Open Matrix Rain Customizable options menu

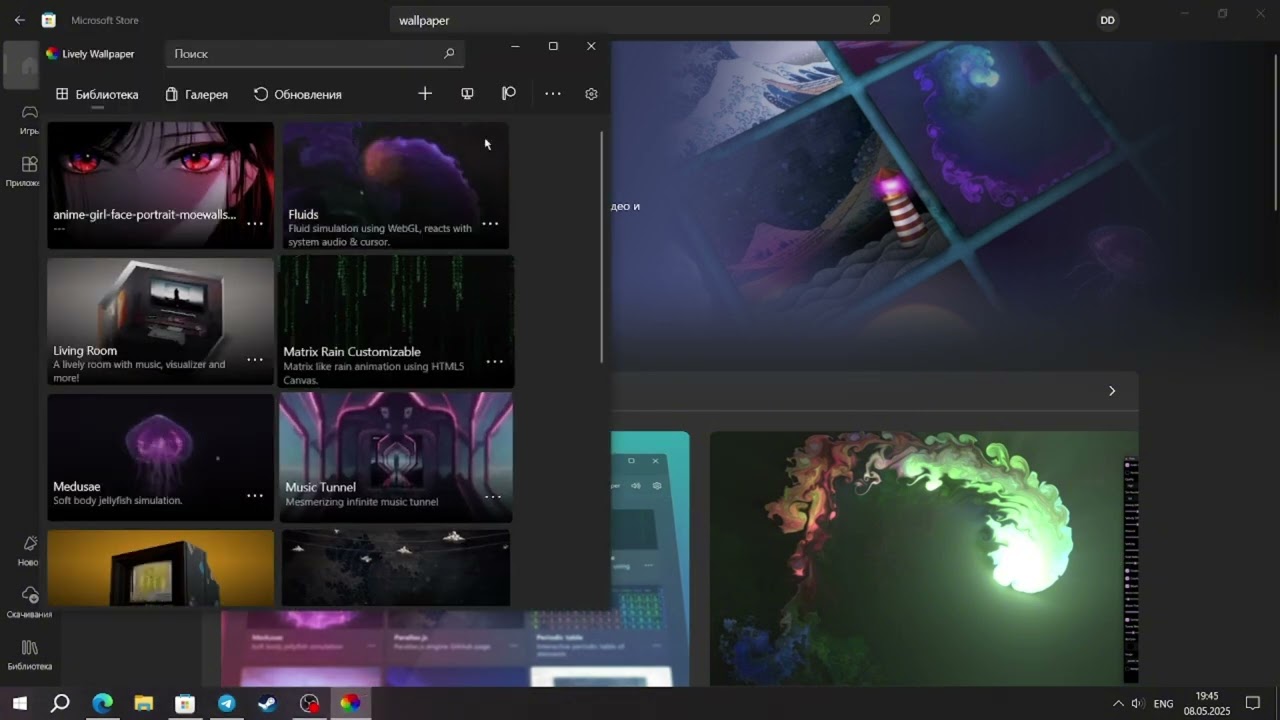pos(494,362)
